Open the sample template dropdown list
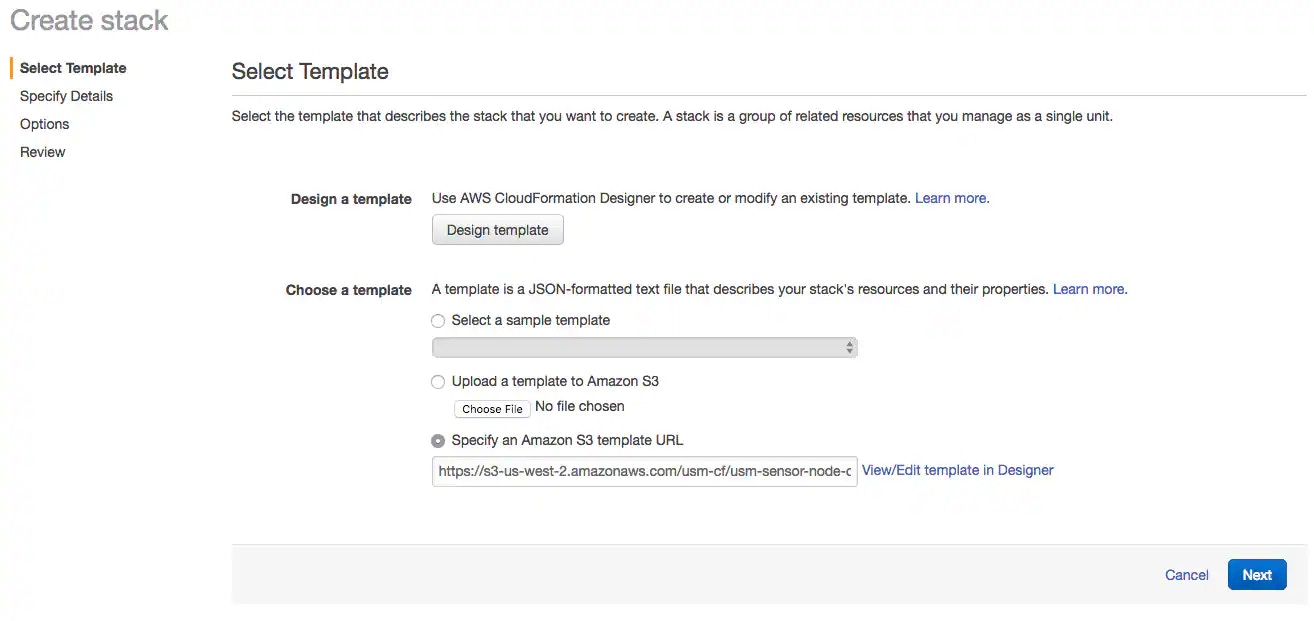Image resolution: width=1314 pixels, height=621 pixels. [x=644, y=348]
